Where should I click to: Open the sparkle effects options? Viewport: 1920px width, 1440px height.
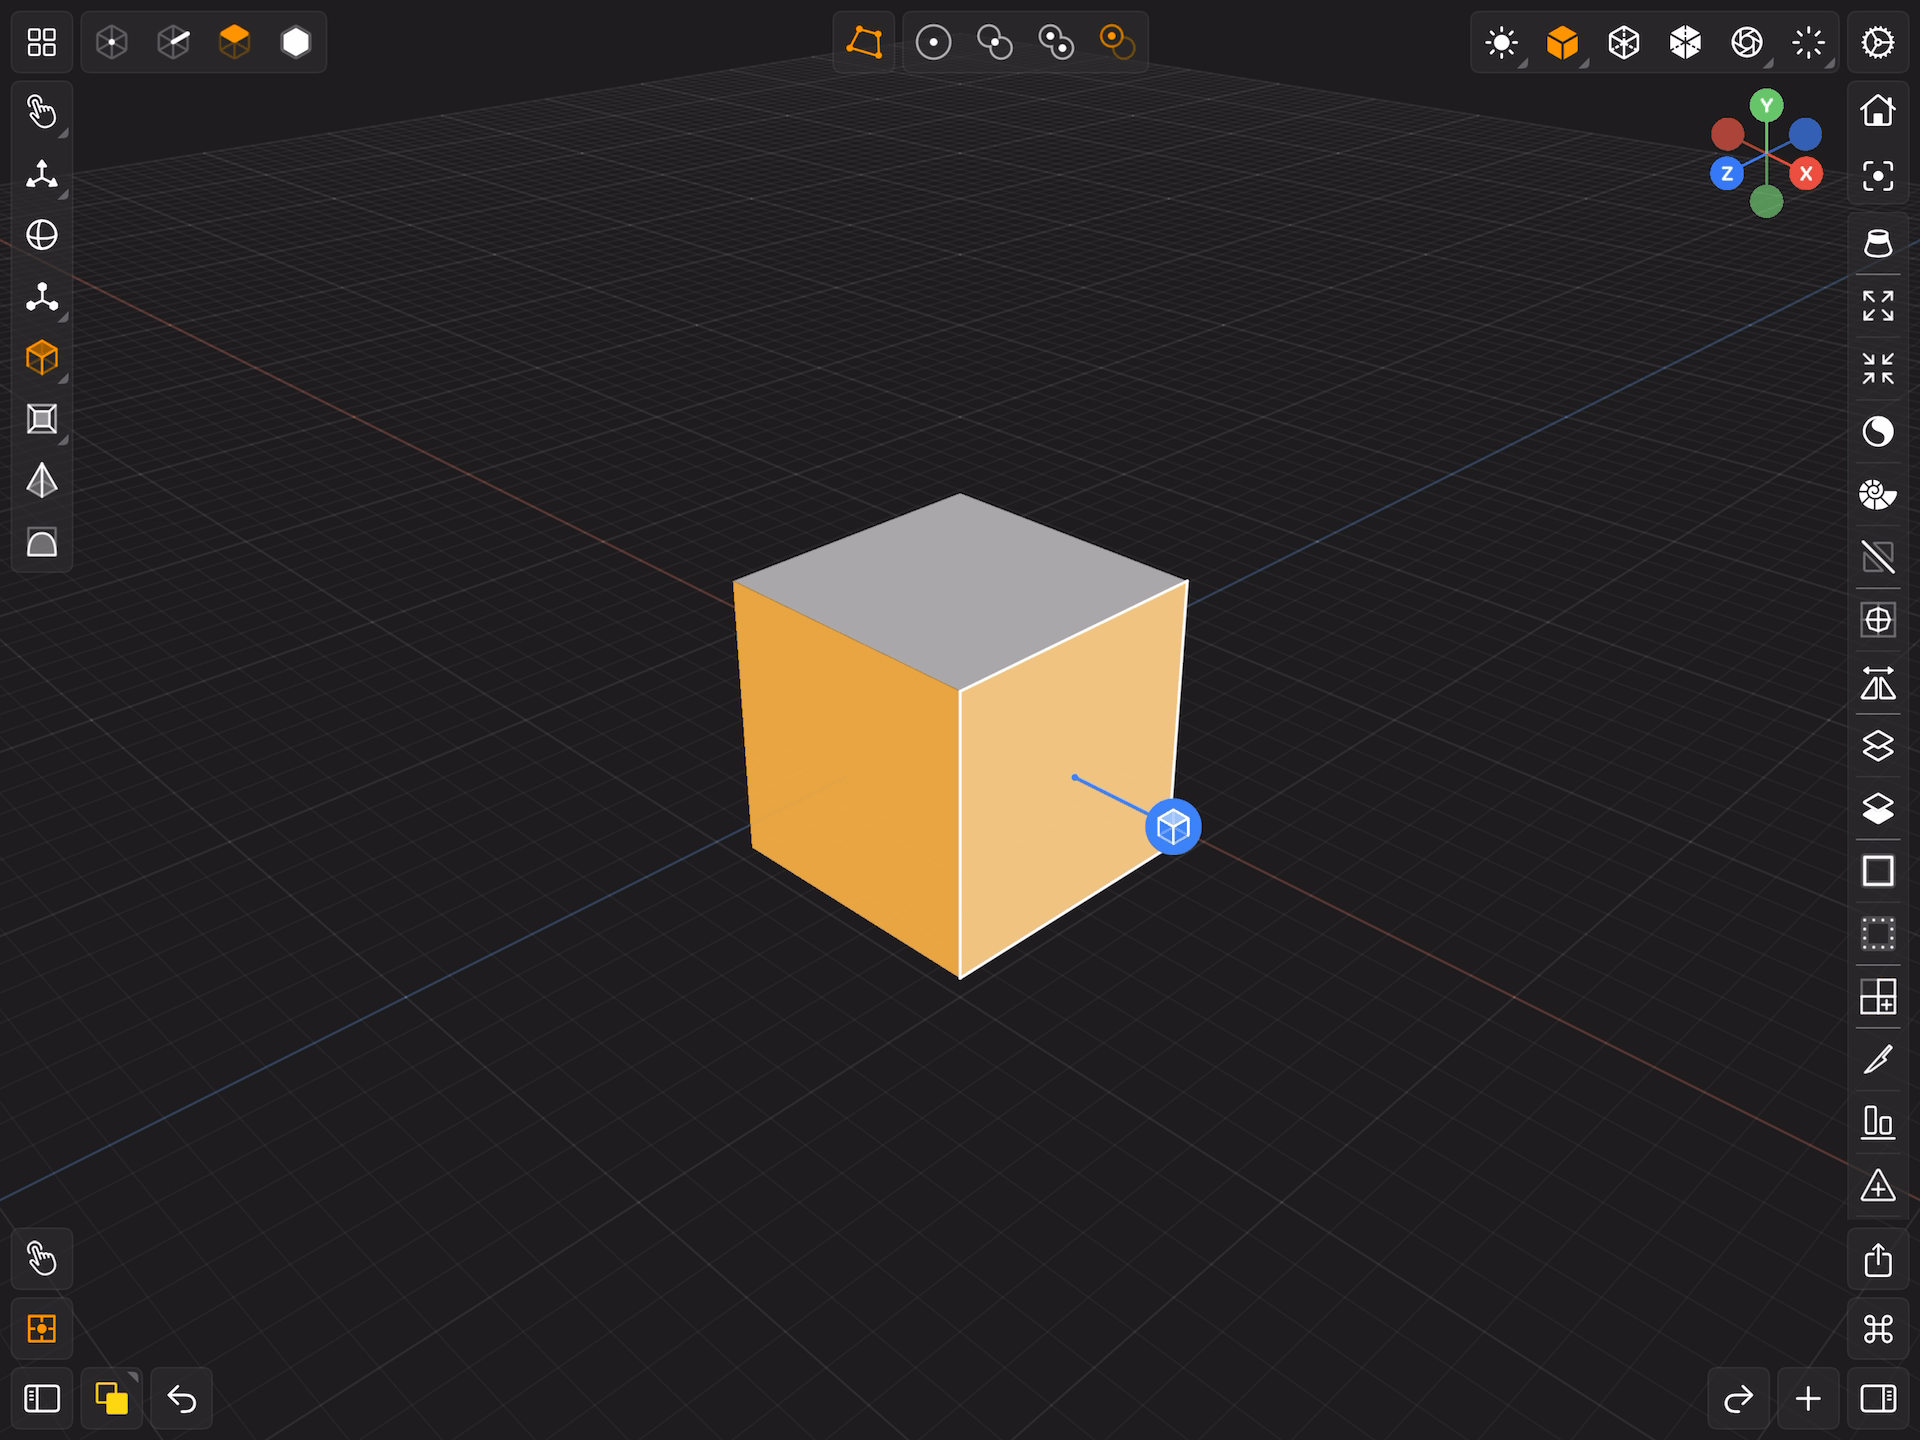tap(1808, 42)
